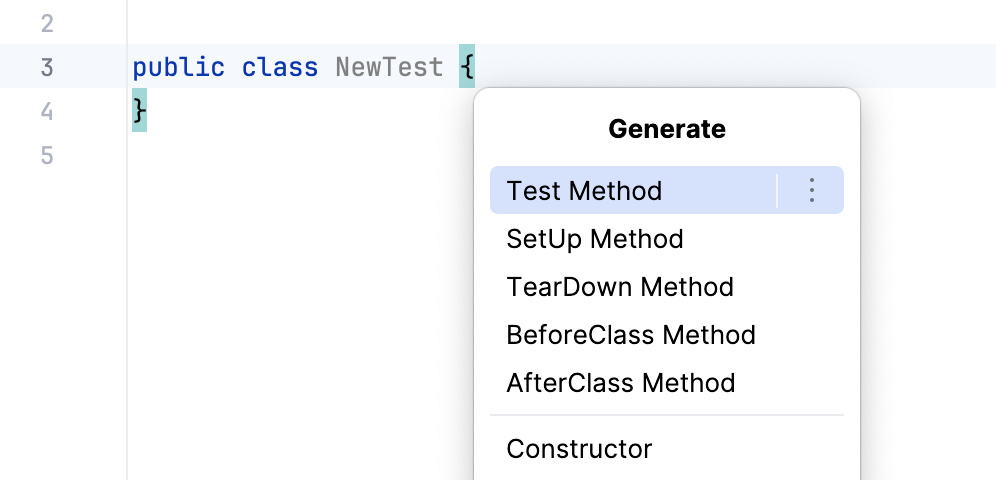Click line number 4 in gutter
Image resolution: width=996 pixels, height=480 pixels.
[x=47, y=111]
